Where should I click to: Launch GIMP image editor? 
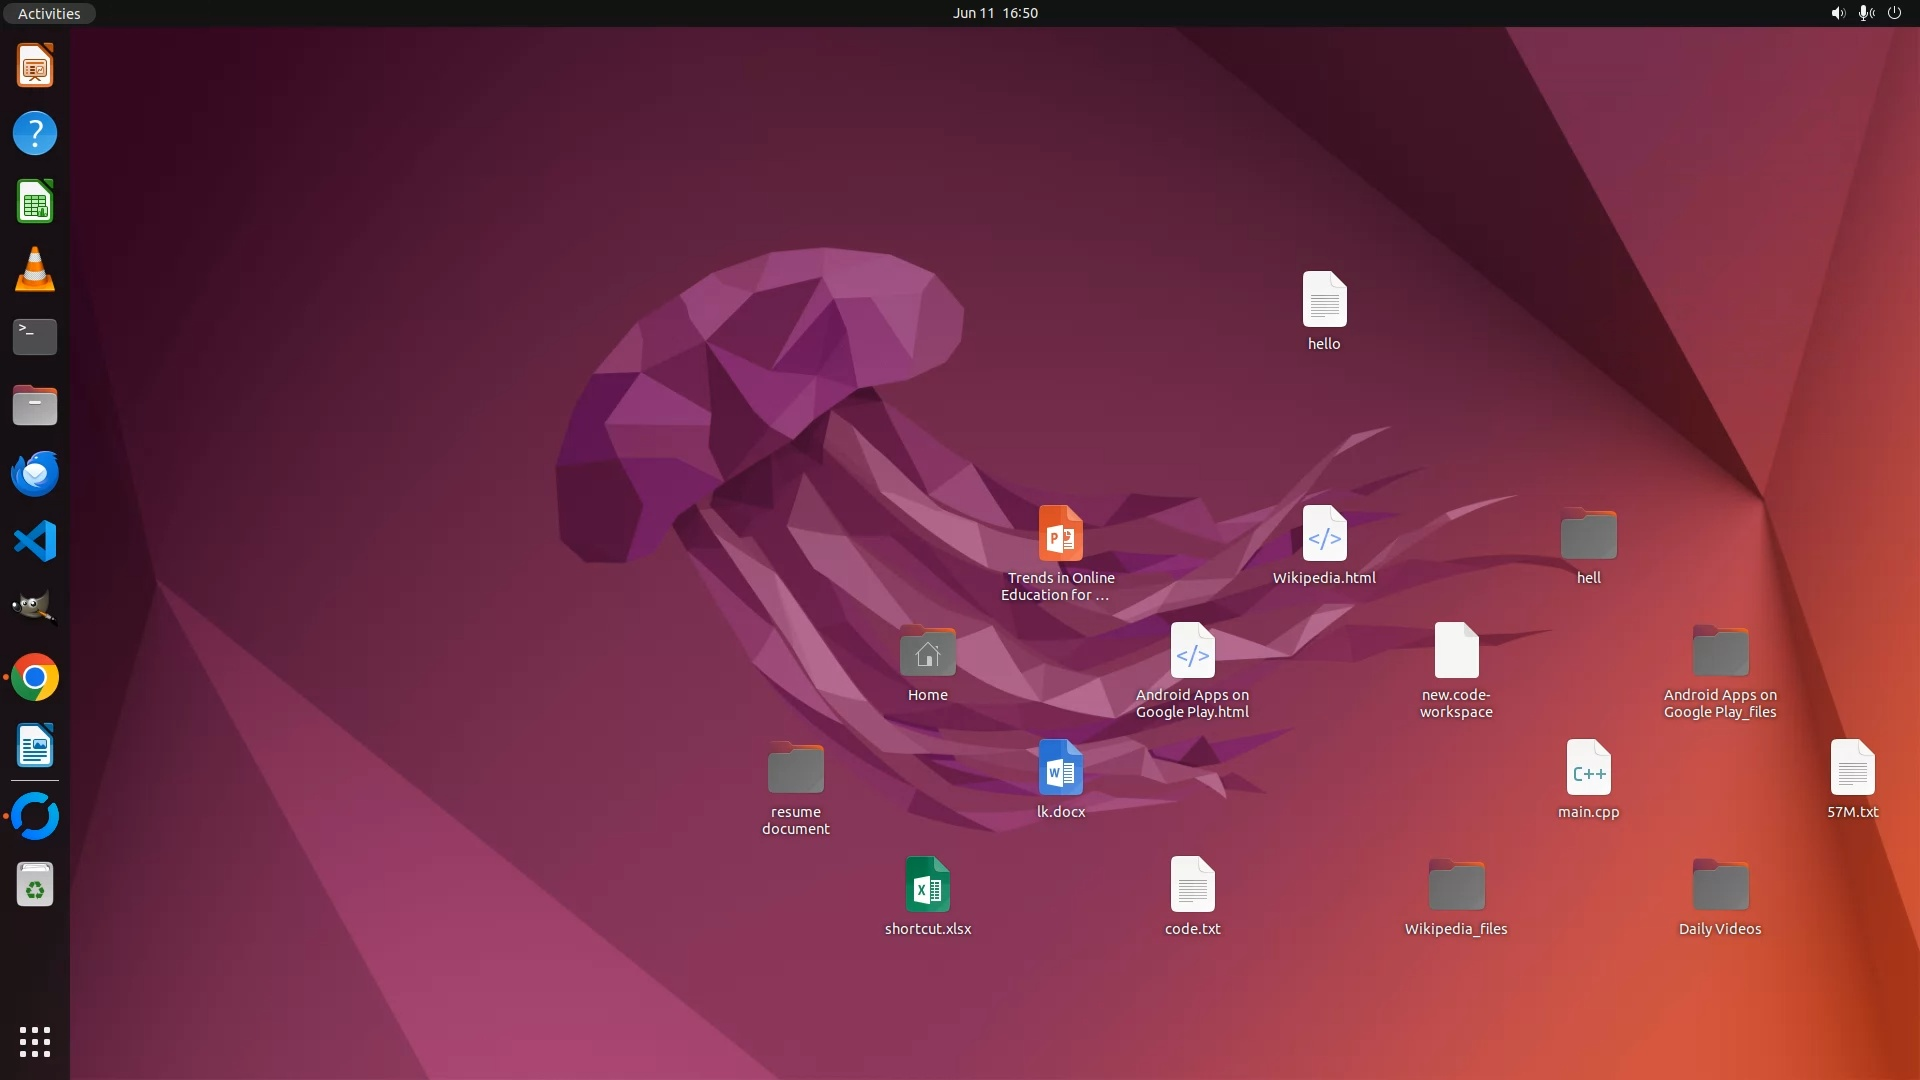[x=35, y=608]
